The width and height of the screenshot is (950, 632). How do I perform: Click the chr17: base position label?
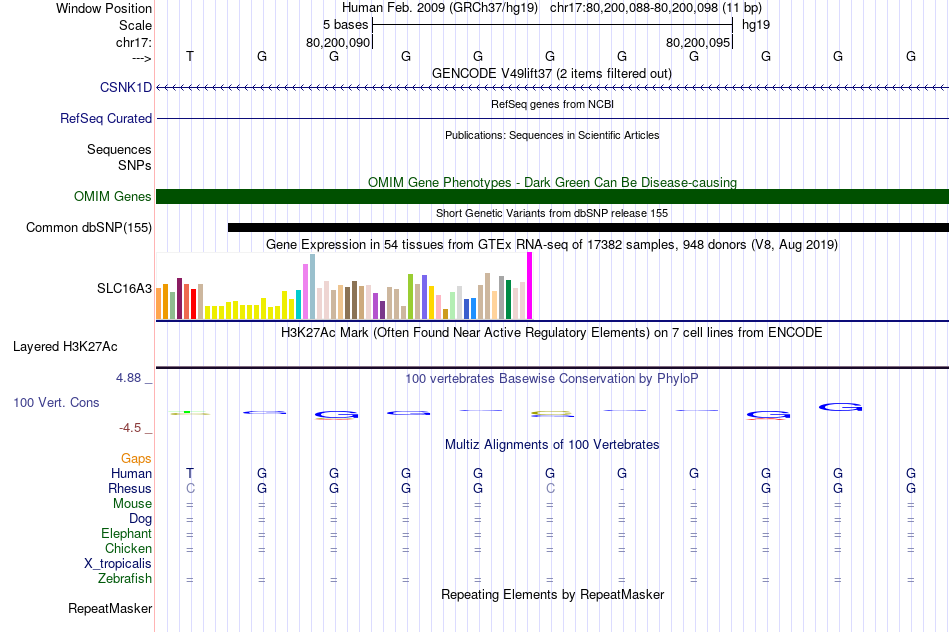[x=133, y=42]
